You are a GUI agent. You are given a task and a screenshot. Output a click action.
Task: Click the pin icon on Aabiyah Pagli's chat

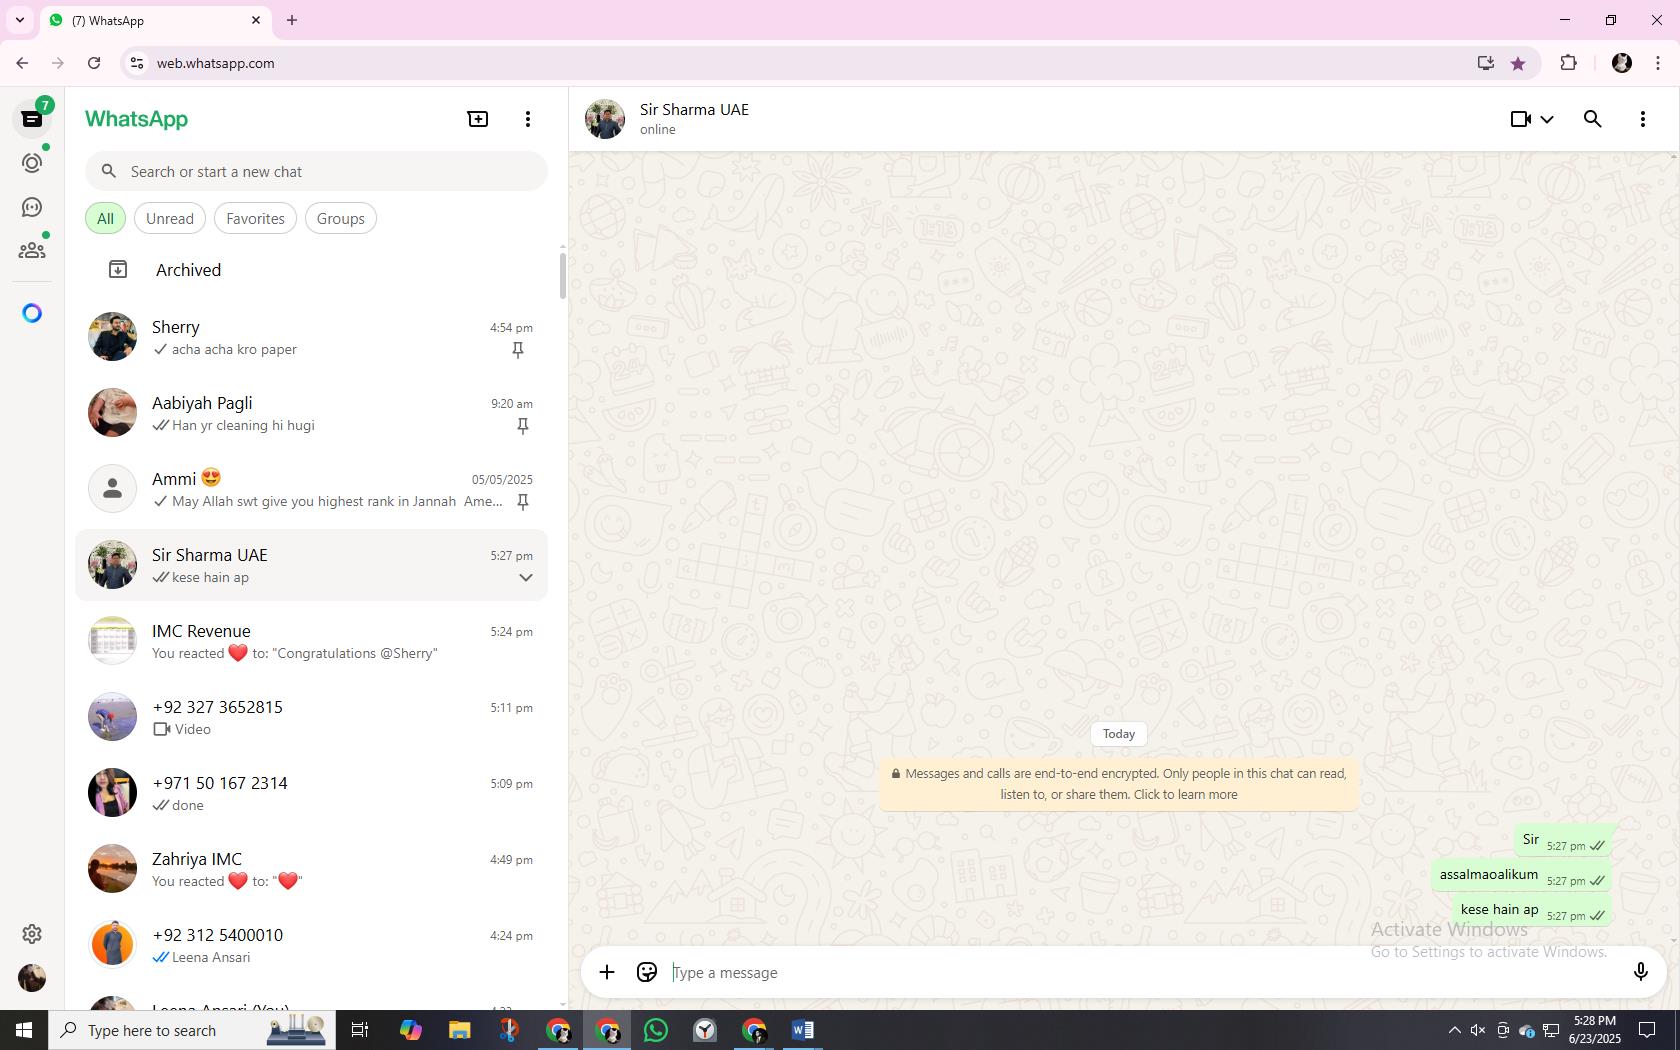[522, 426]
